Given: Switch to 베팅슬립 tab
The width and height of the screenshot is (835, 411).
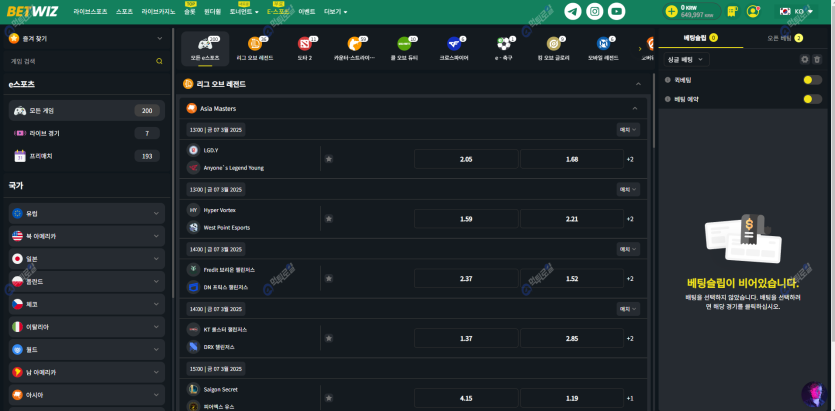Looking at the screenshot, I should click(x=701, y=38).
